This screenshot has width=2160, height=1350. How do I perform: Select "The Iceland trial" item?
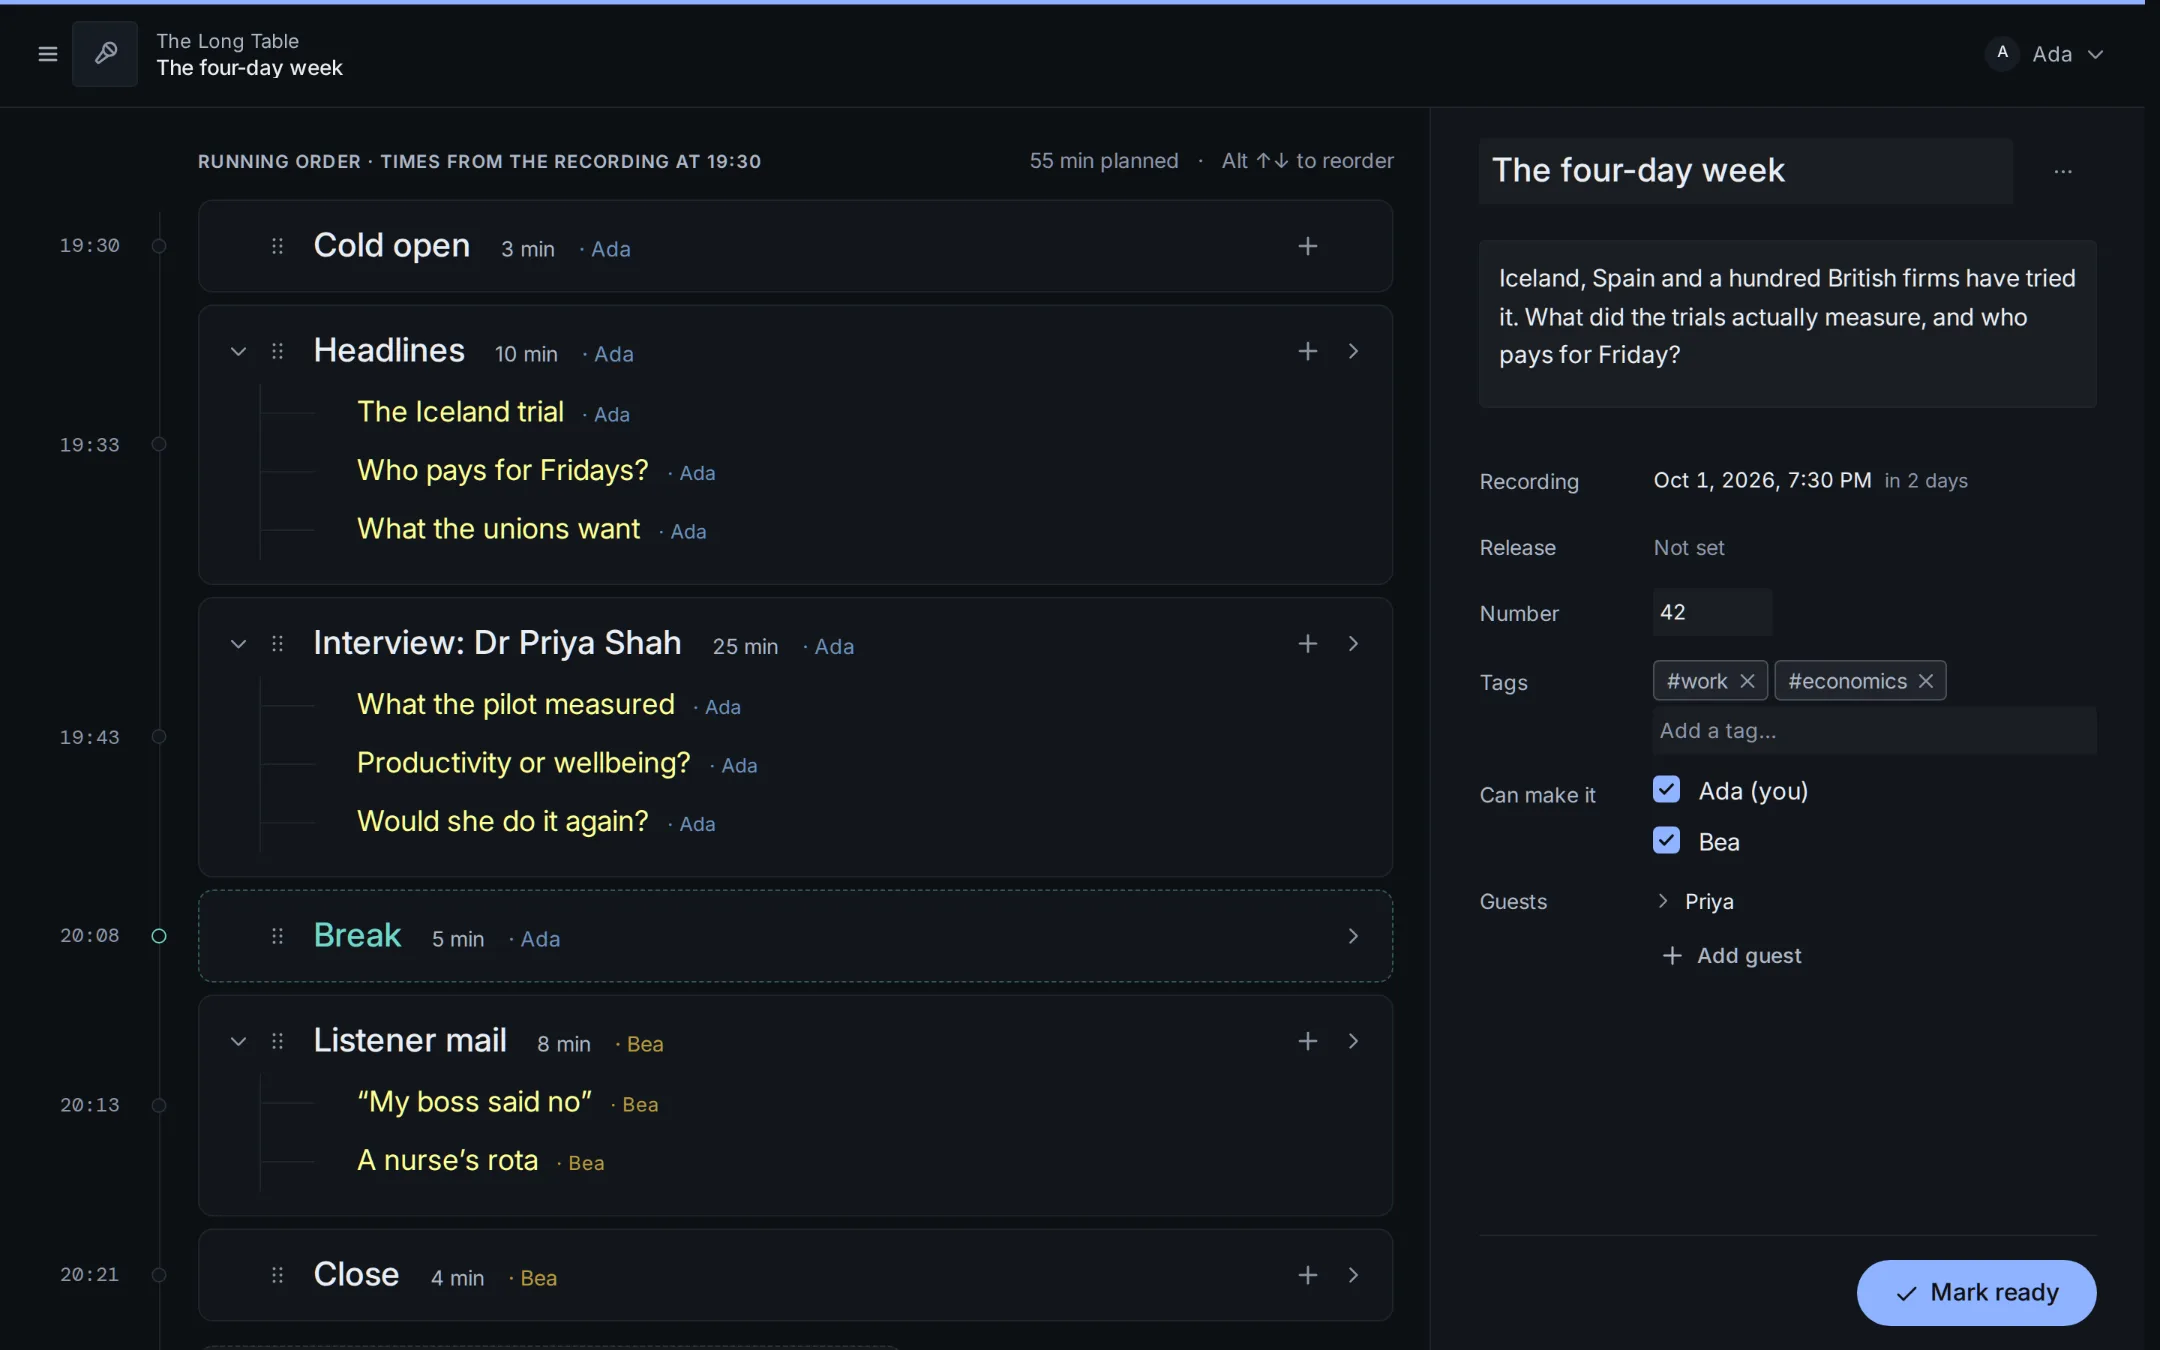pos(460,412)
